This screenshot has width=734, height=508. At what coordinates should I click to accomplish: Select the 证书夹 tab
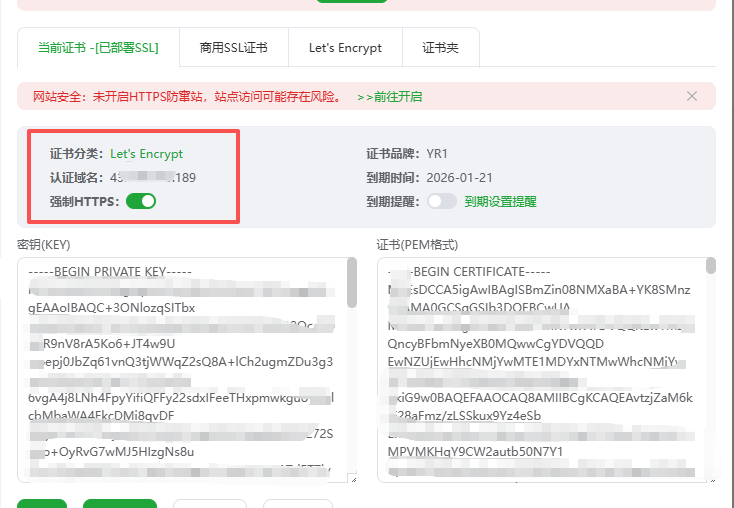(440, 47)
